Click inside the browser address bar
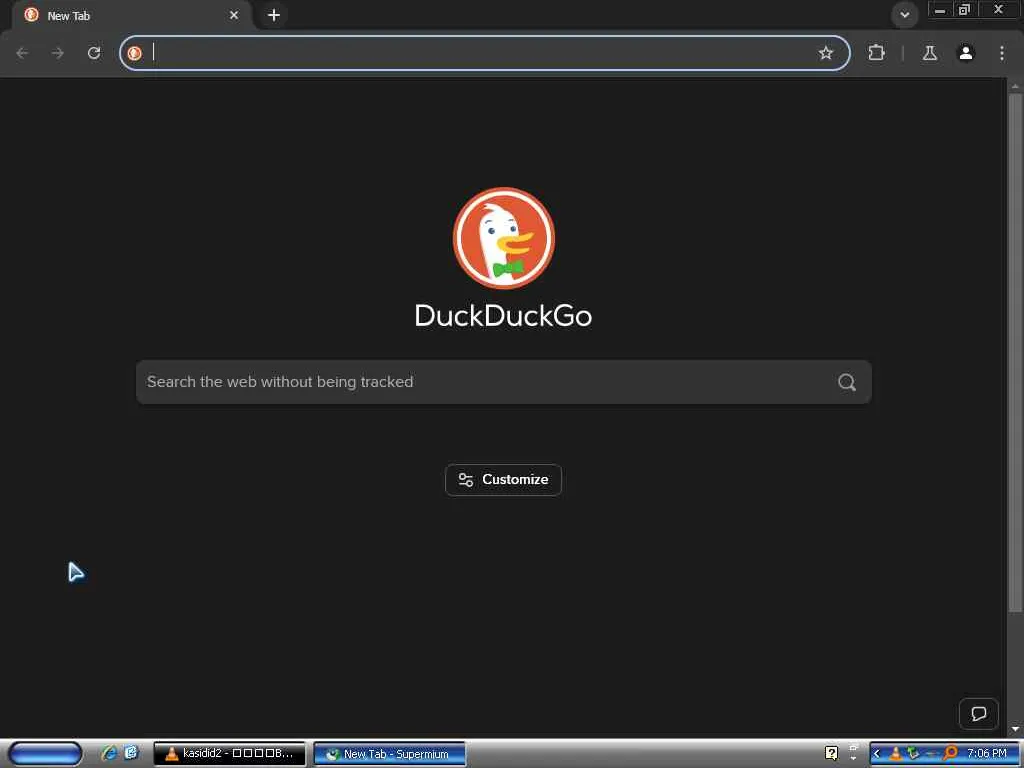Screen dimensions: 1024x768 coord(483,53)
